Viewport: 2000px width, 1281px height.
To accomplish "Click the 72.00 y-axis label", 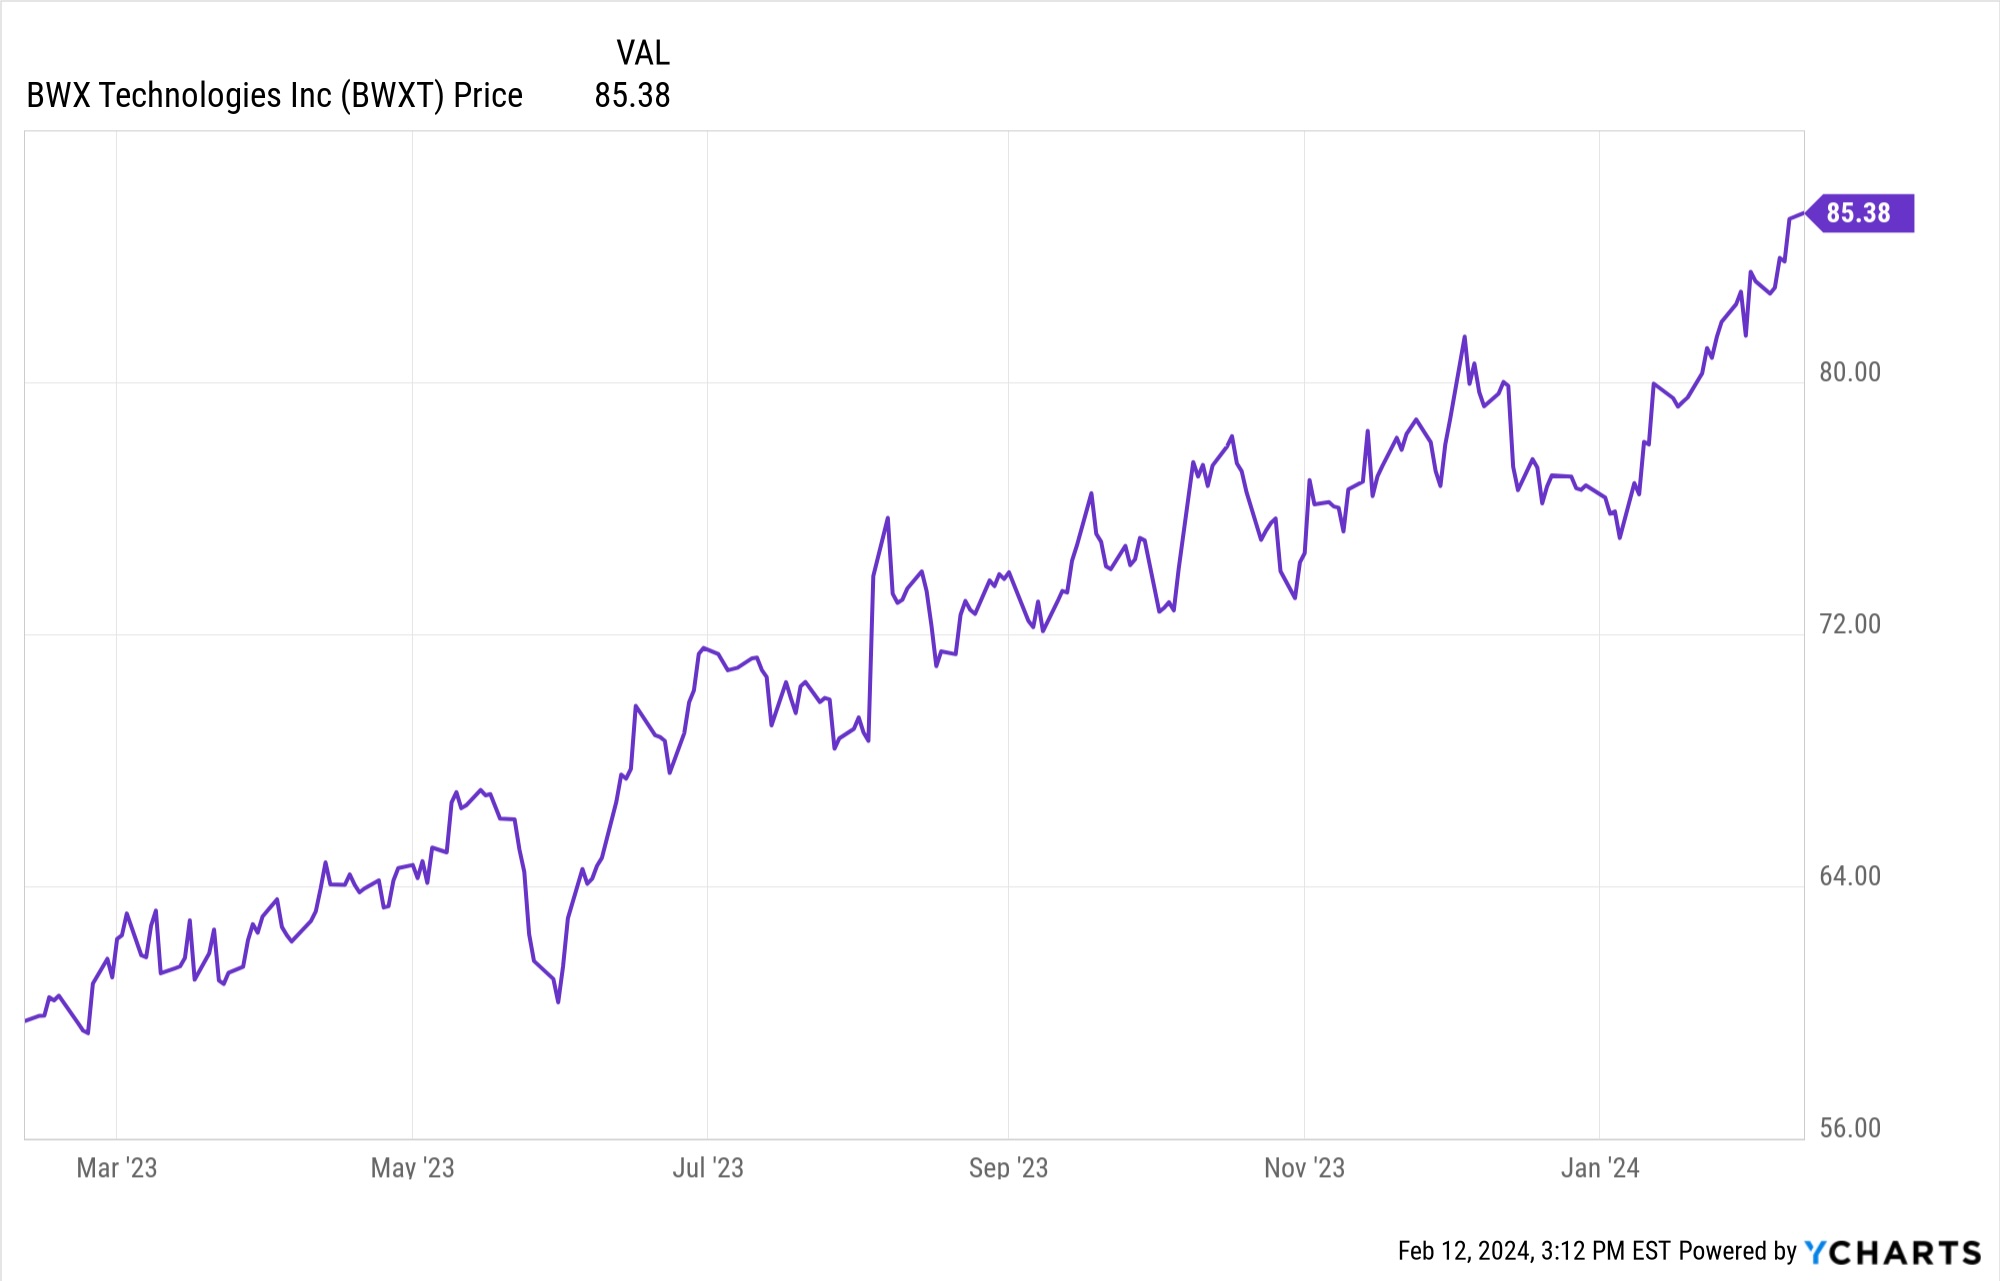I will click(1850, 624).
